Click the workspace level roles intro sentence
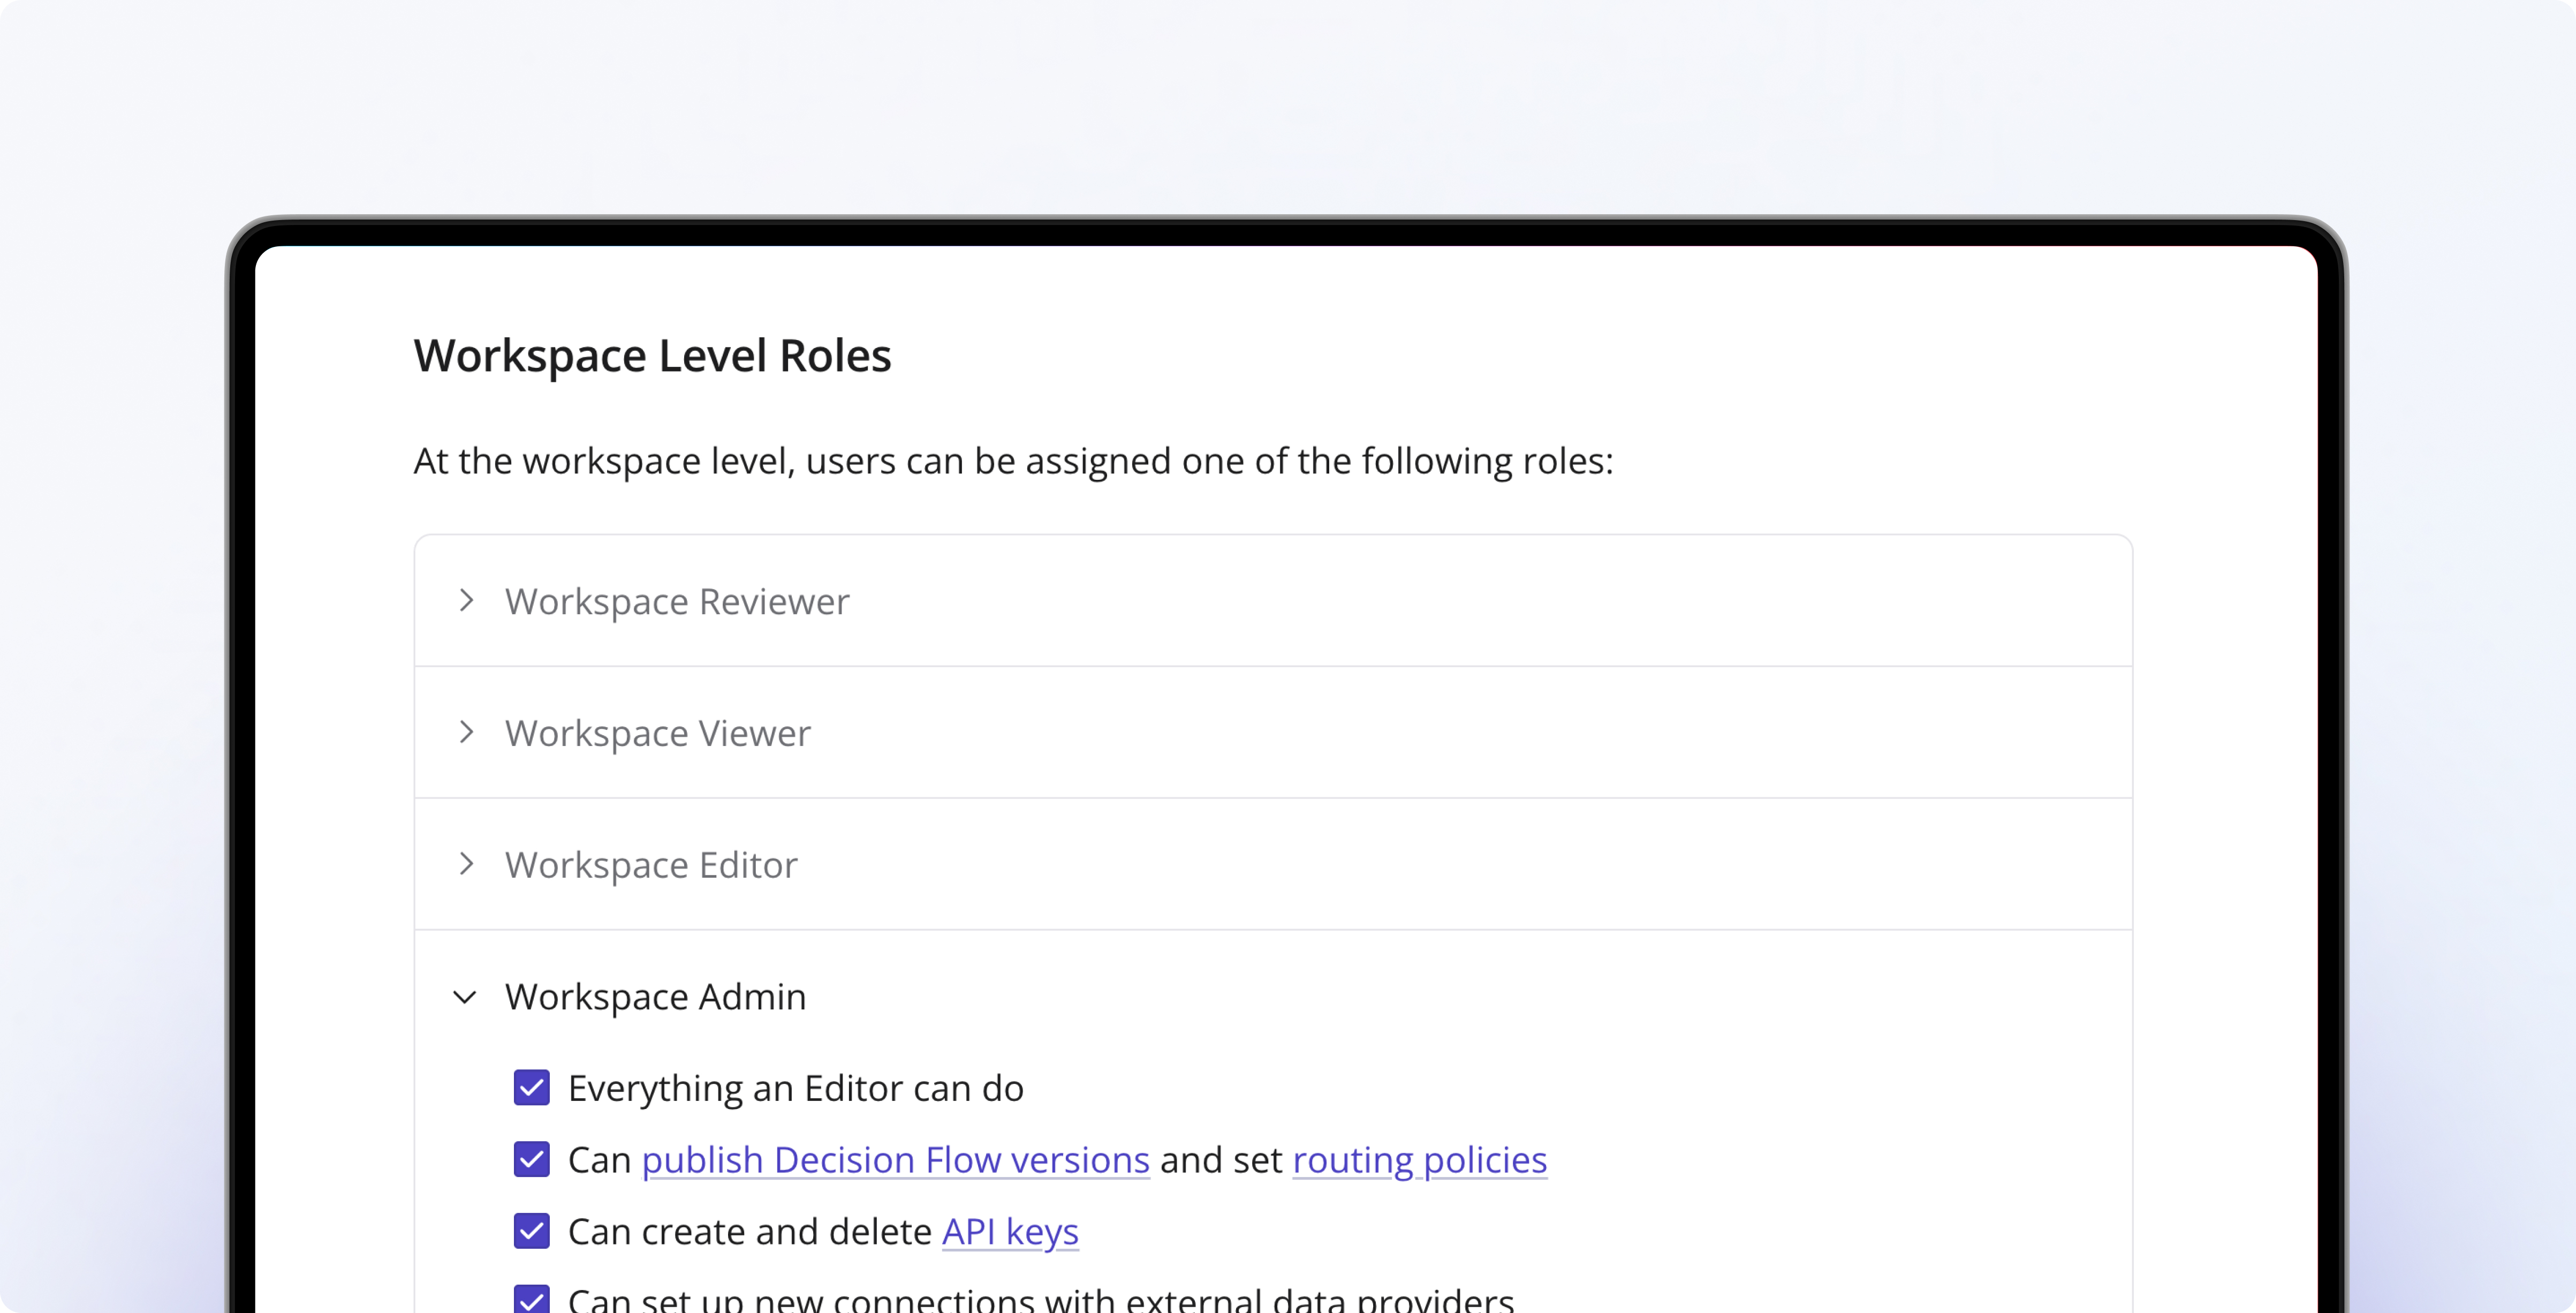Viewport: 2576px width, 1313px height. click(x=1013, y=461)
